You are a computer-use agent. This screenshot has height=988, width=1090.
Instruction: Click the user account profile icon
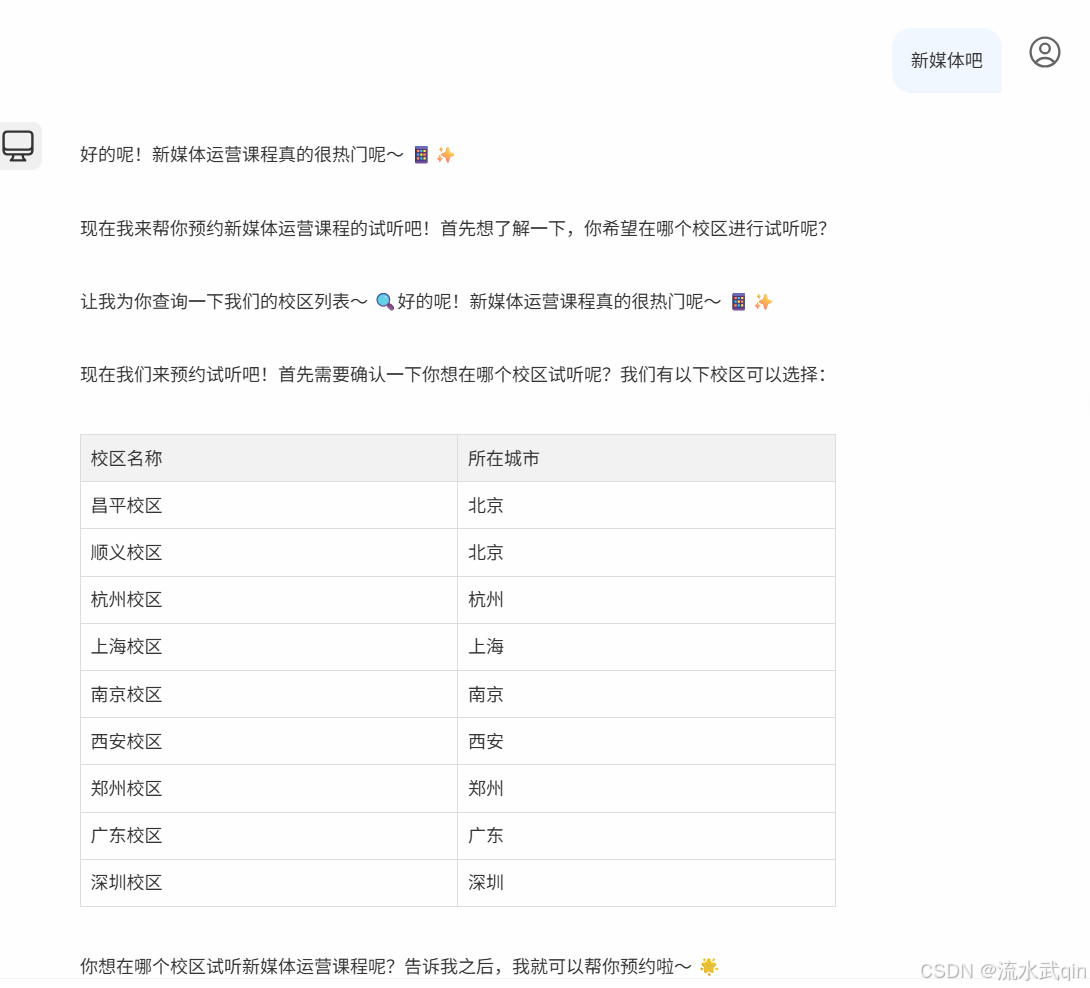1045,53
